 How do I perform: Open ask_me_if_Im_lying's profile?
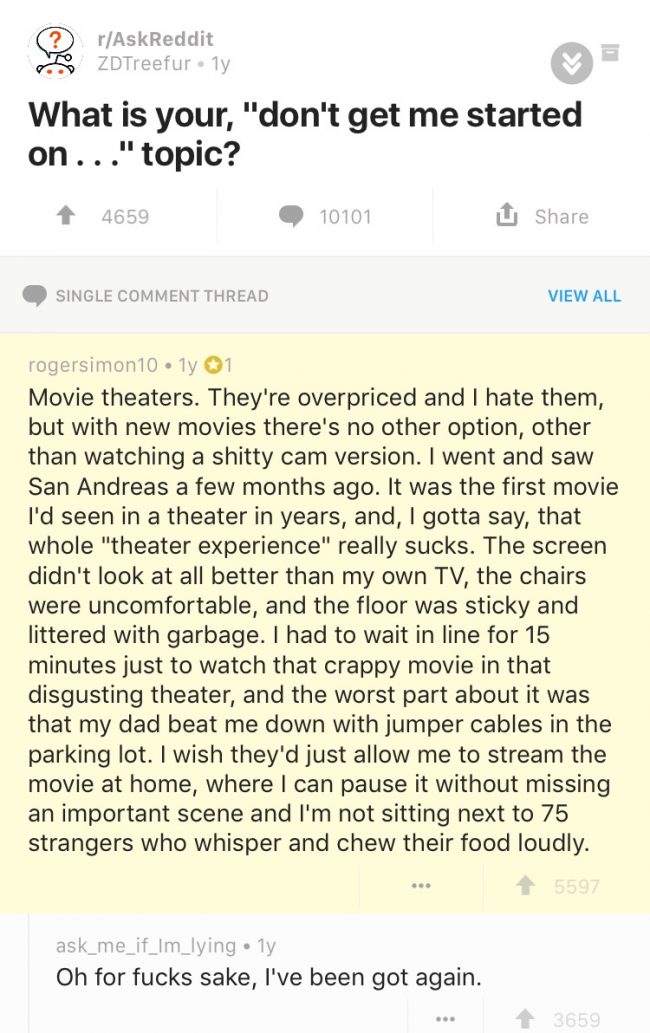click(x=146, y=946)
